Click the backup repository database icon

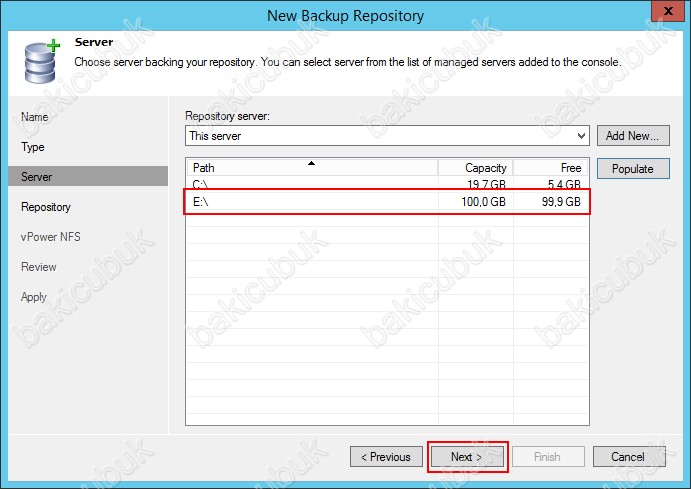37,61
